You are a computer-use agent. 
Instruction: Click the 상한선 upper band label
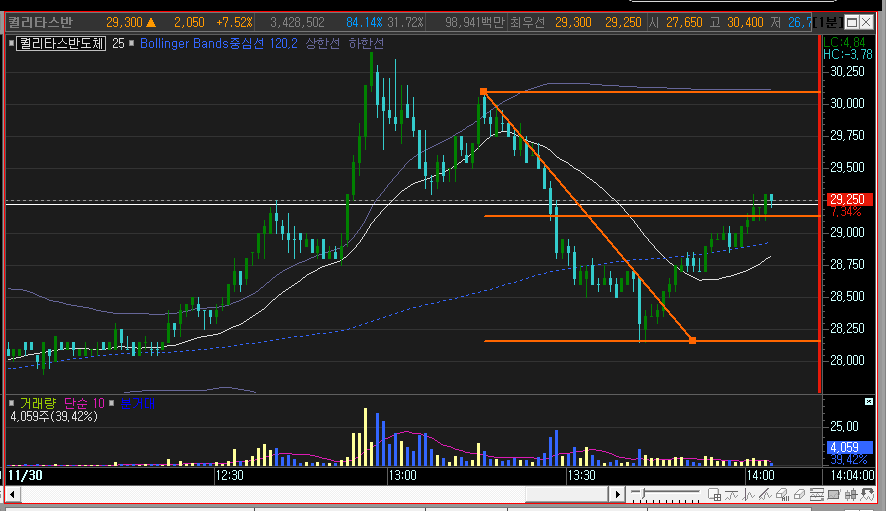(x=323, y=44)
